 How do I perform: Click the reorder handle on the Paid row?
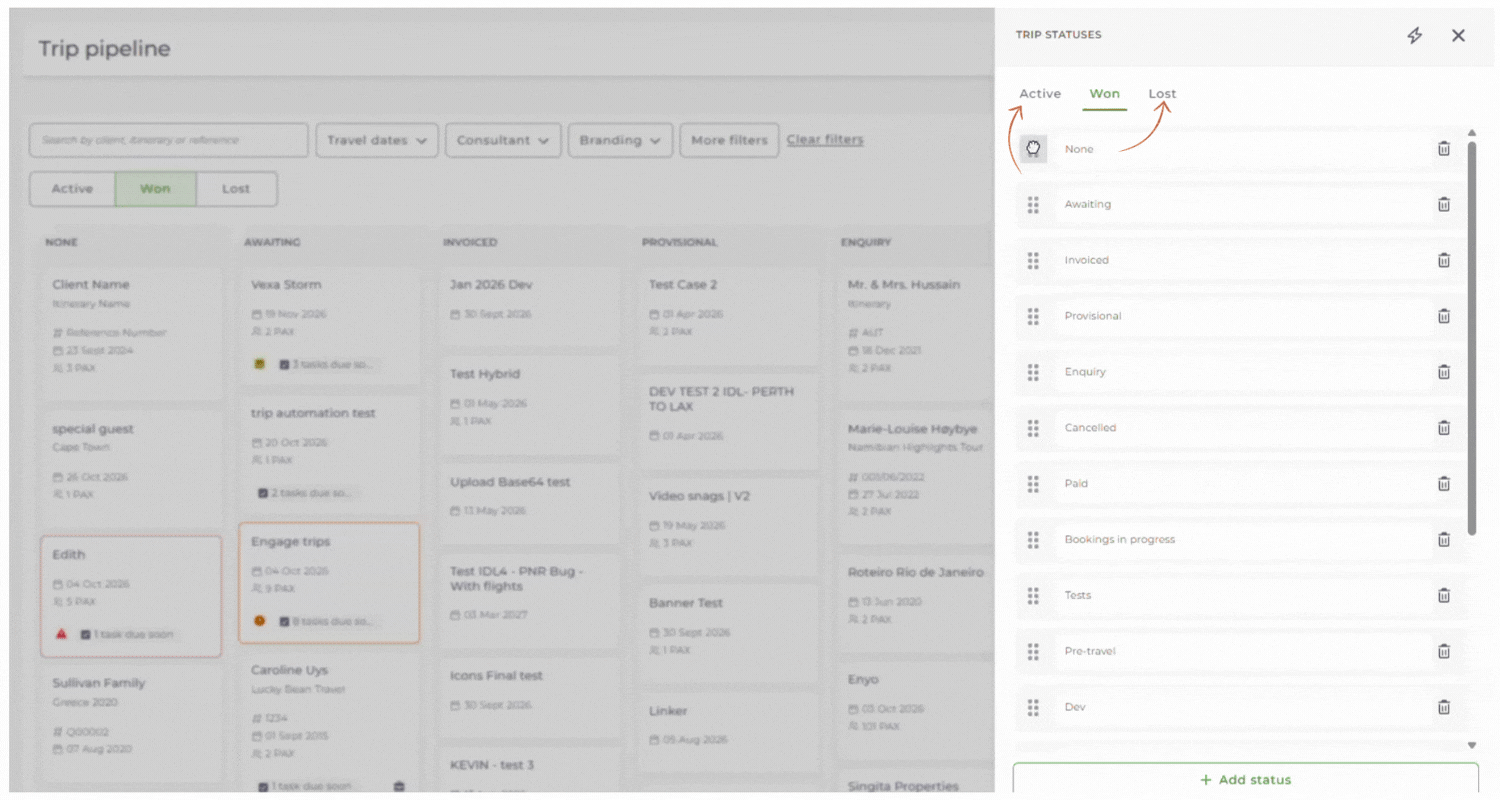(1033, 484)
